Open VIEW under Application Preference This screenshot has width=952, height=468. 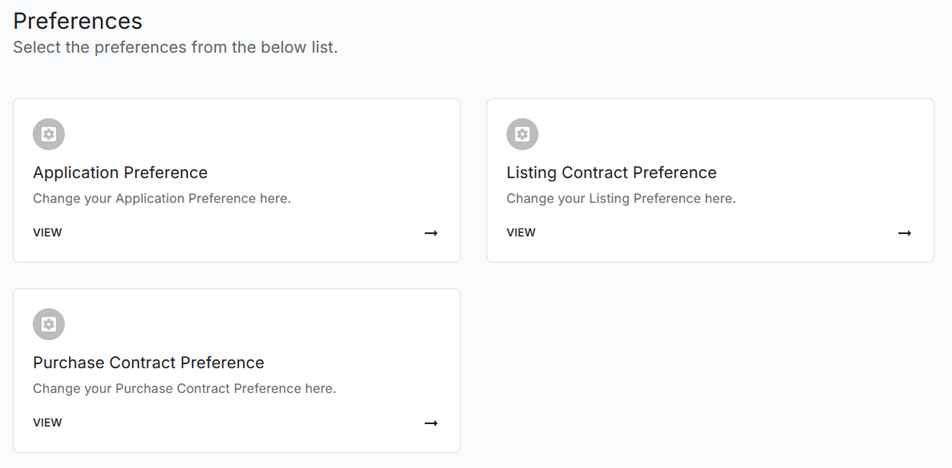tap(47, 233)
